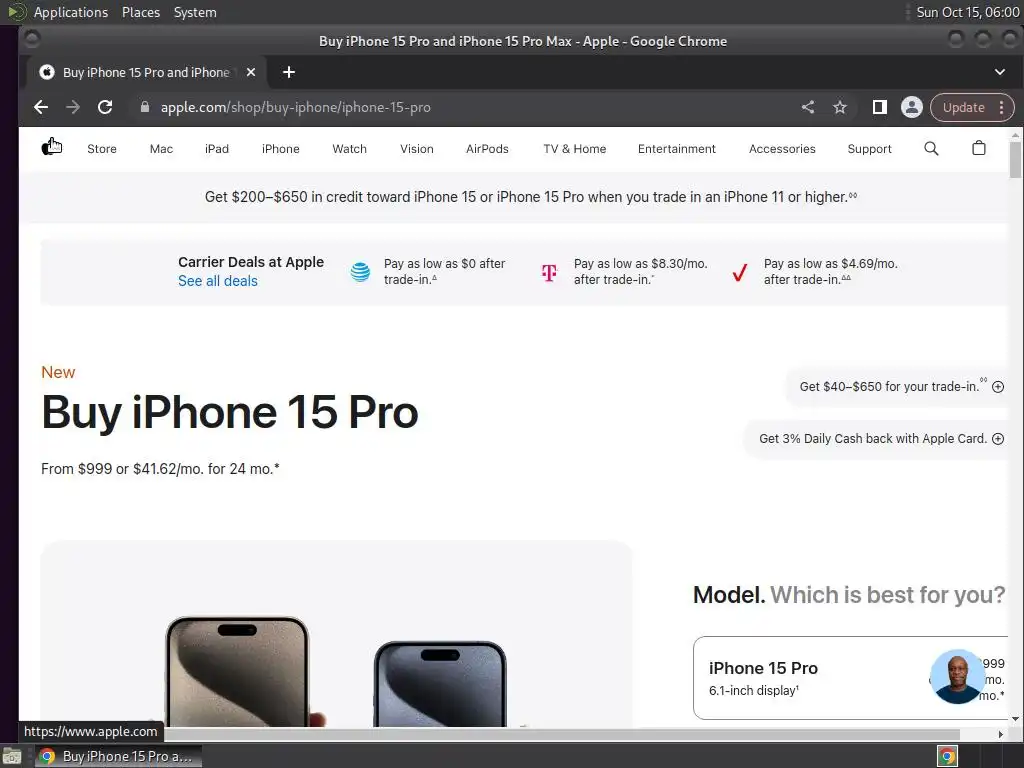Viewport: 1024px width, 768px height.
Task: Open the shopping bag icon
Action: click(x=978, y=148)
